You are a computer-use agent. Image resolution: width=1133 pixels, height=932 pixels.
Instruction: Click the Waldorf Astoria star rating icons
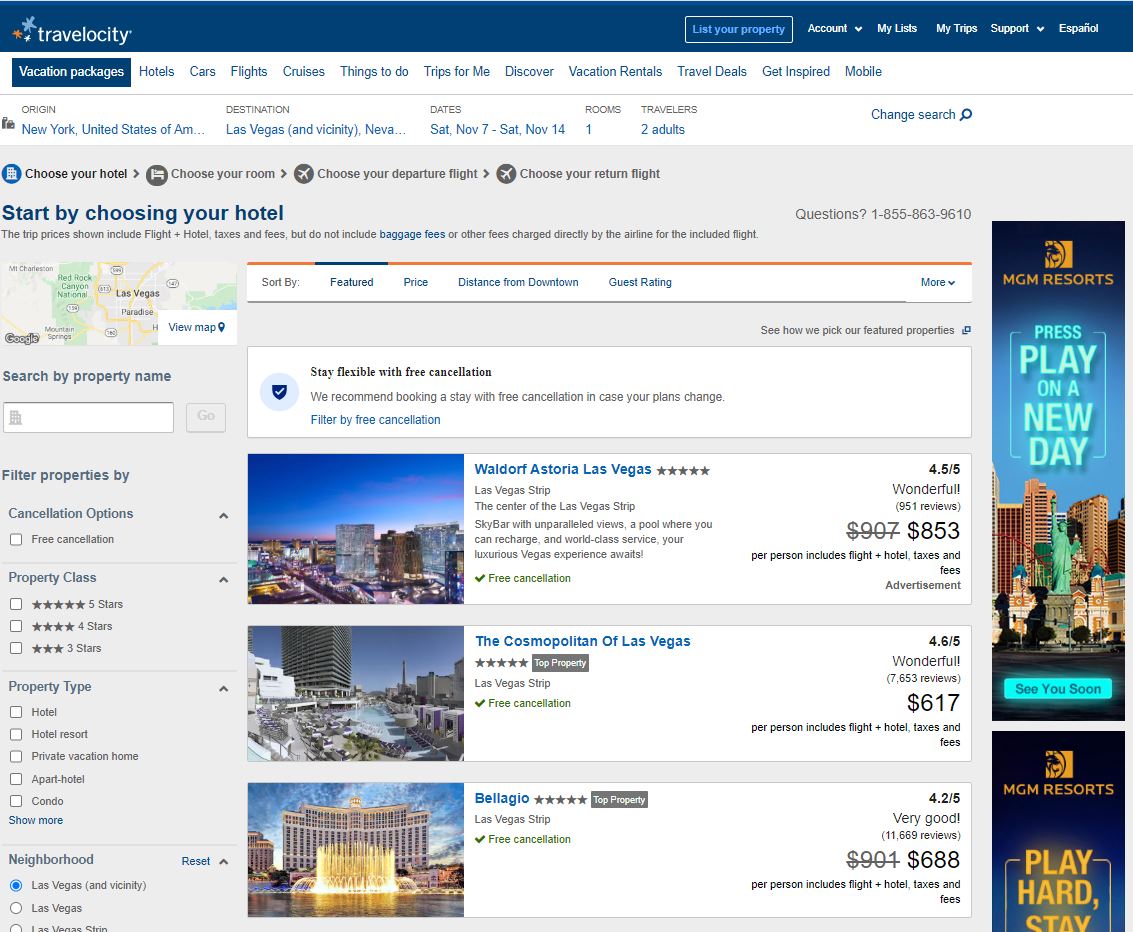(683, 470)
